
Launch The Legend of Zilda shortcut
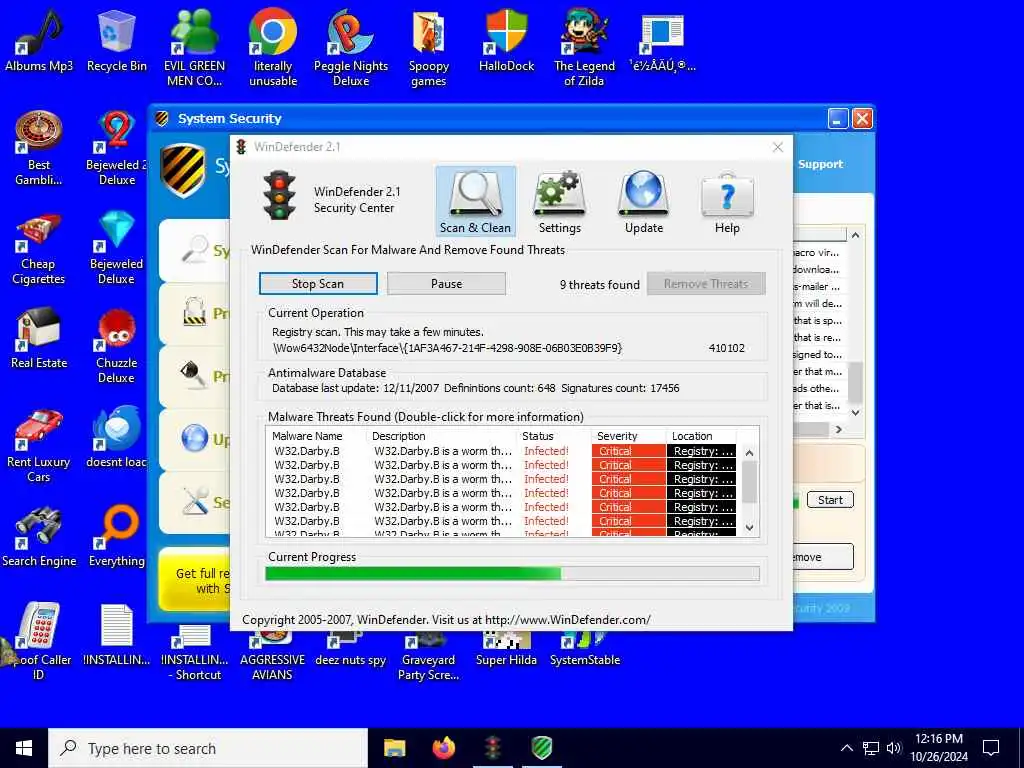584,49
